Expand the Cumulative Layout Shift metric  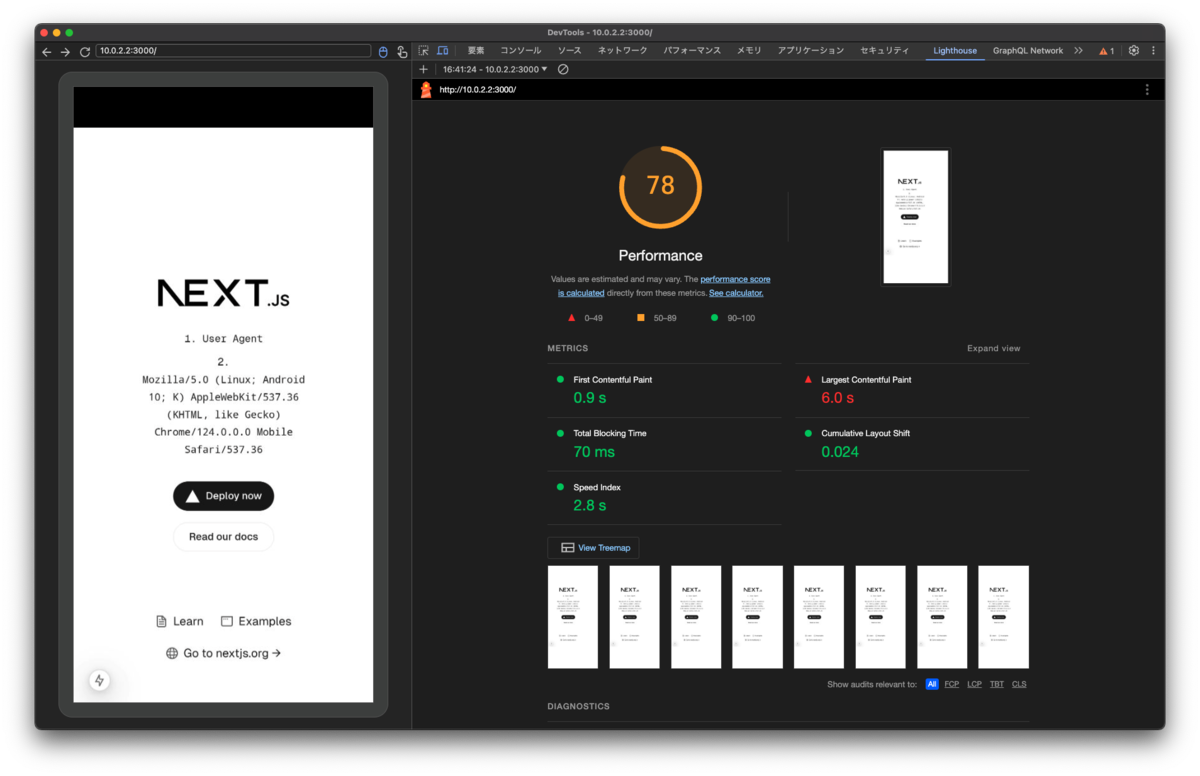[x=912, y=444]
